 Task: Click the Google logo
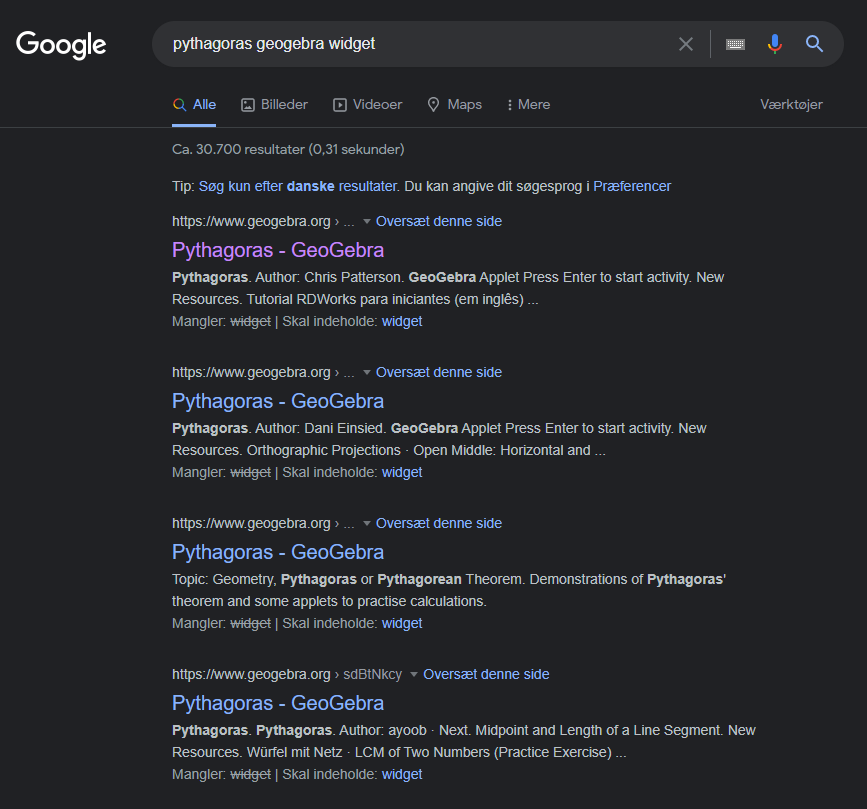click(x=61, y=44)
